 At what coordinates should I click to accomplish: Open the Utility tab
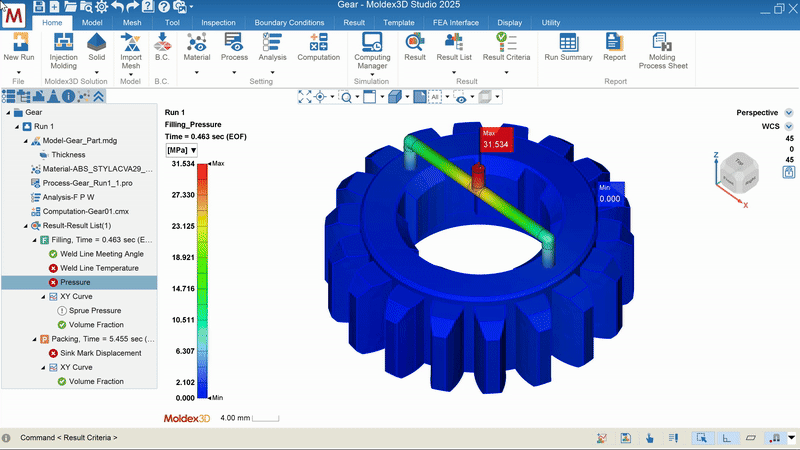tap(551, 22)
